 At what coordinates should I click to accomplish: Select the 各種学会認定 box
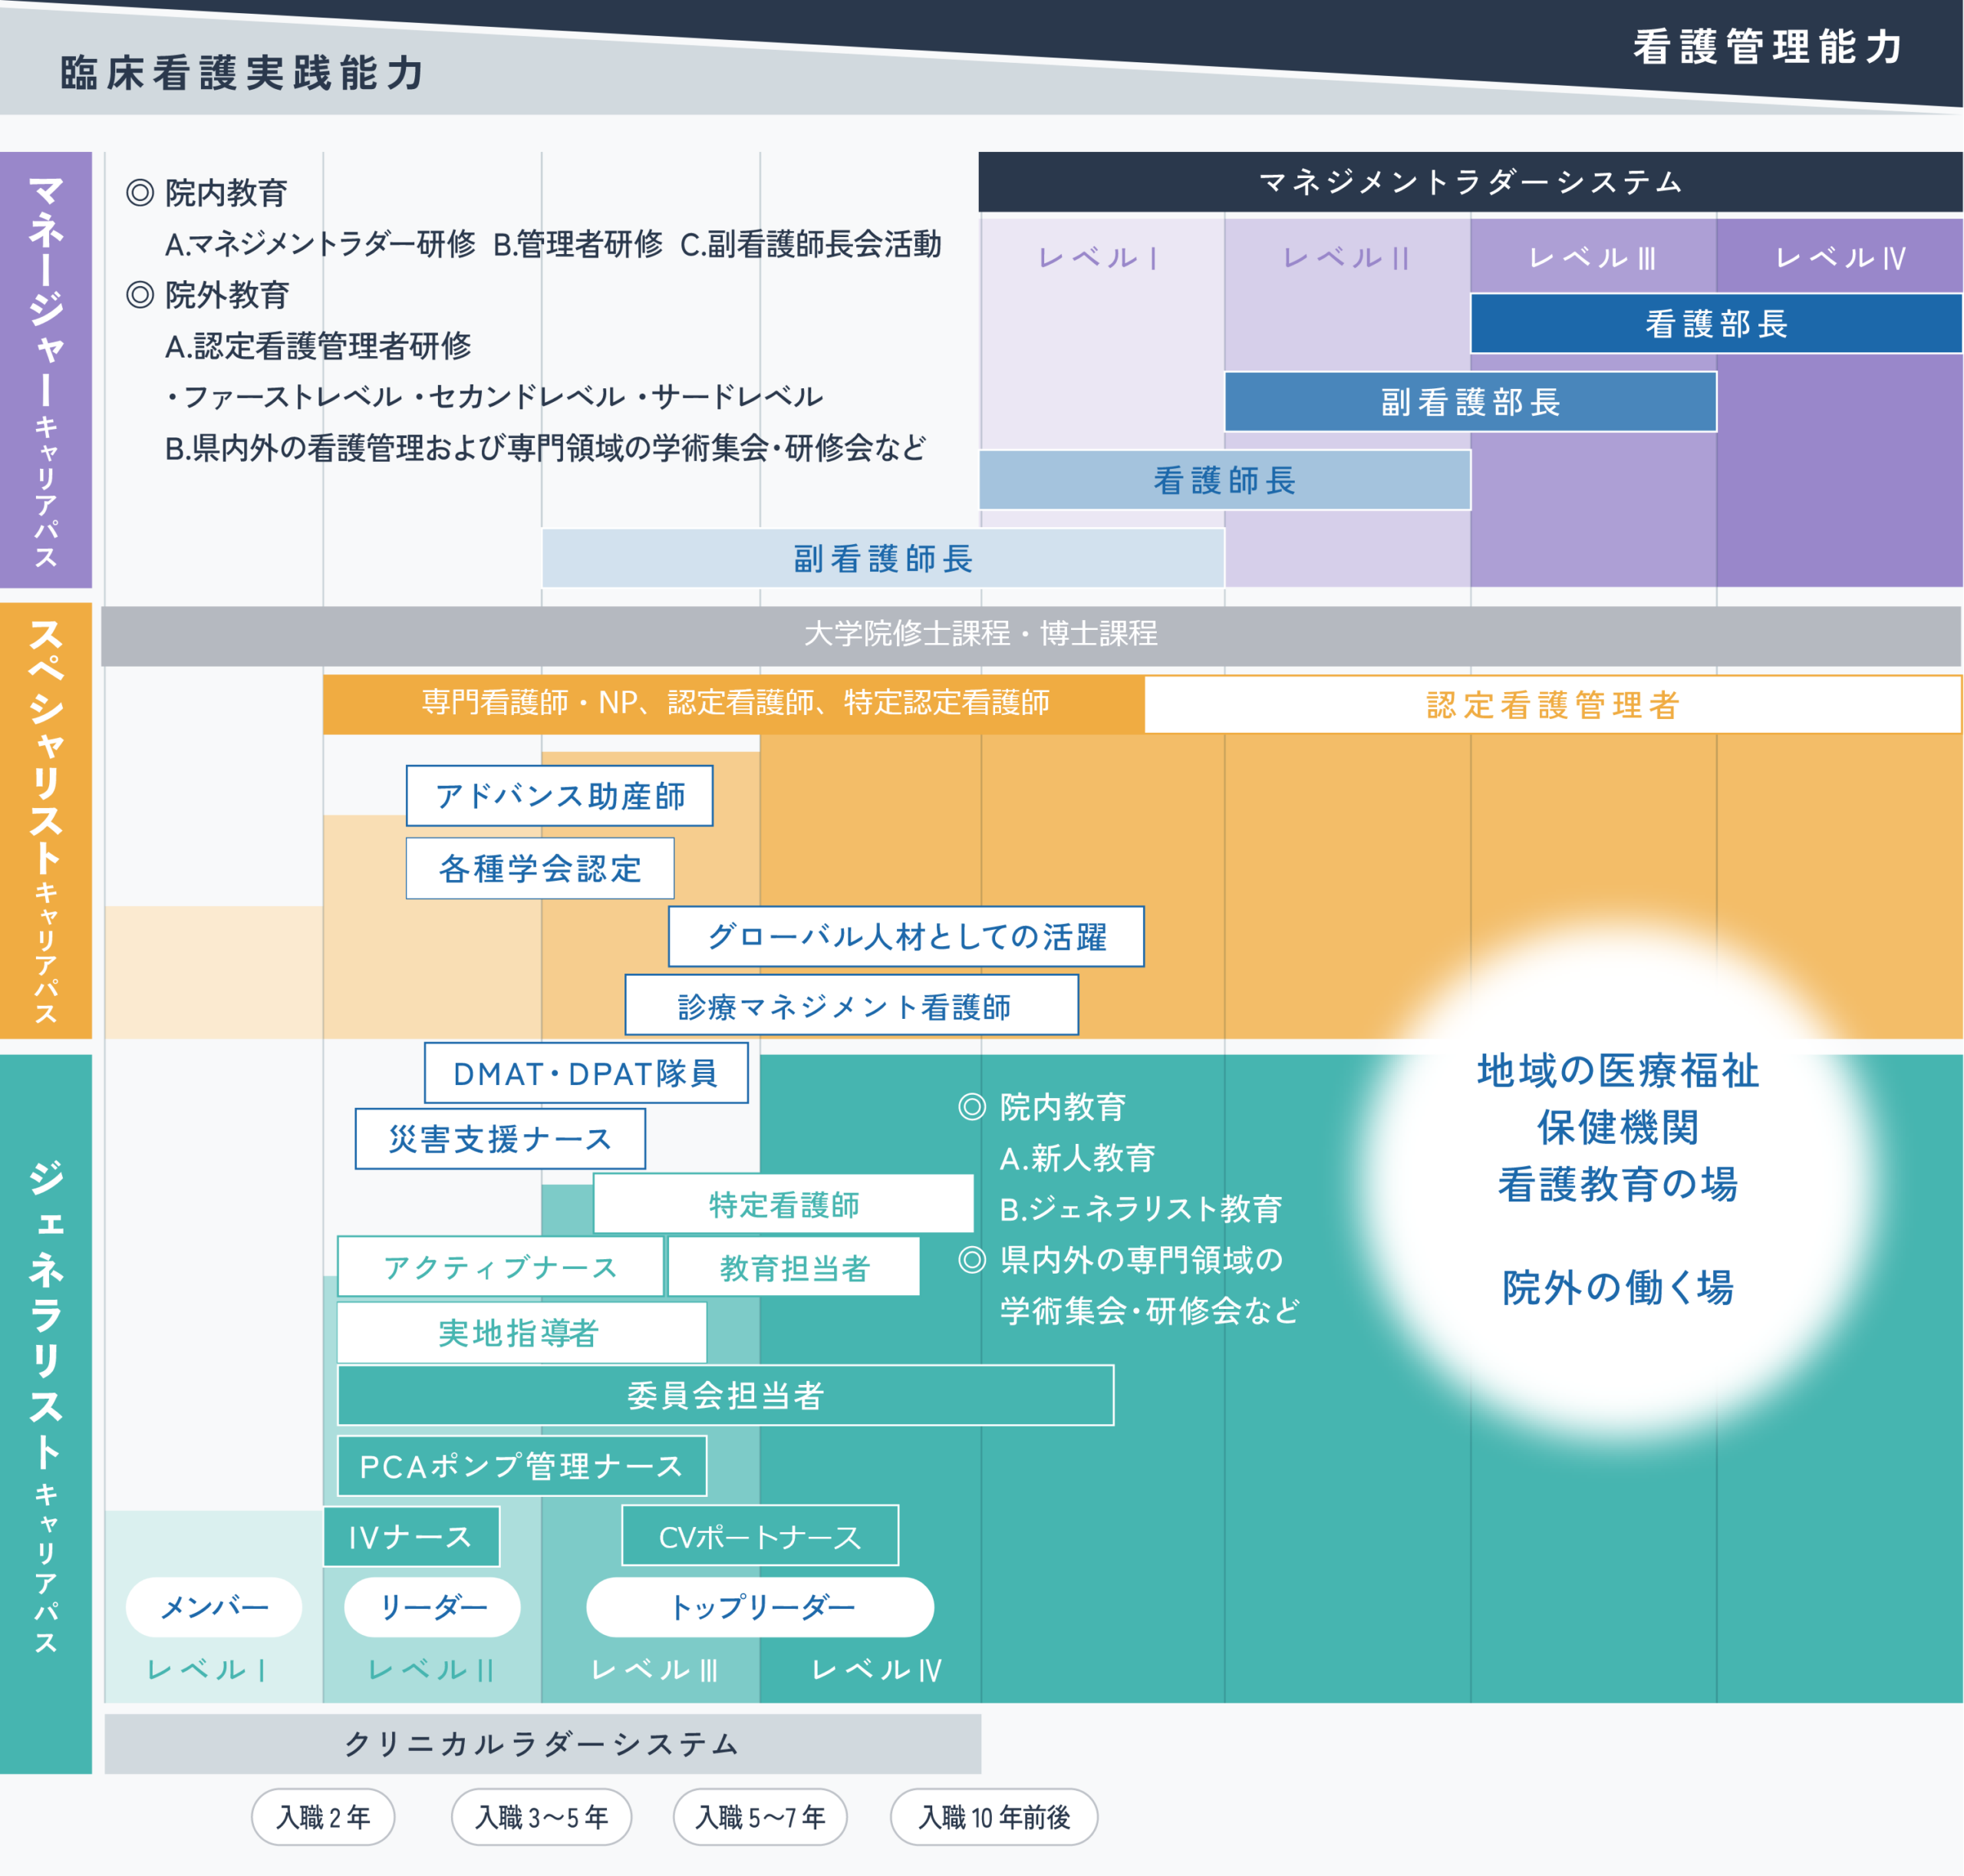[539, 868]
